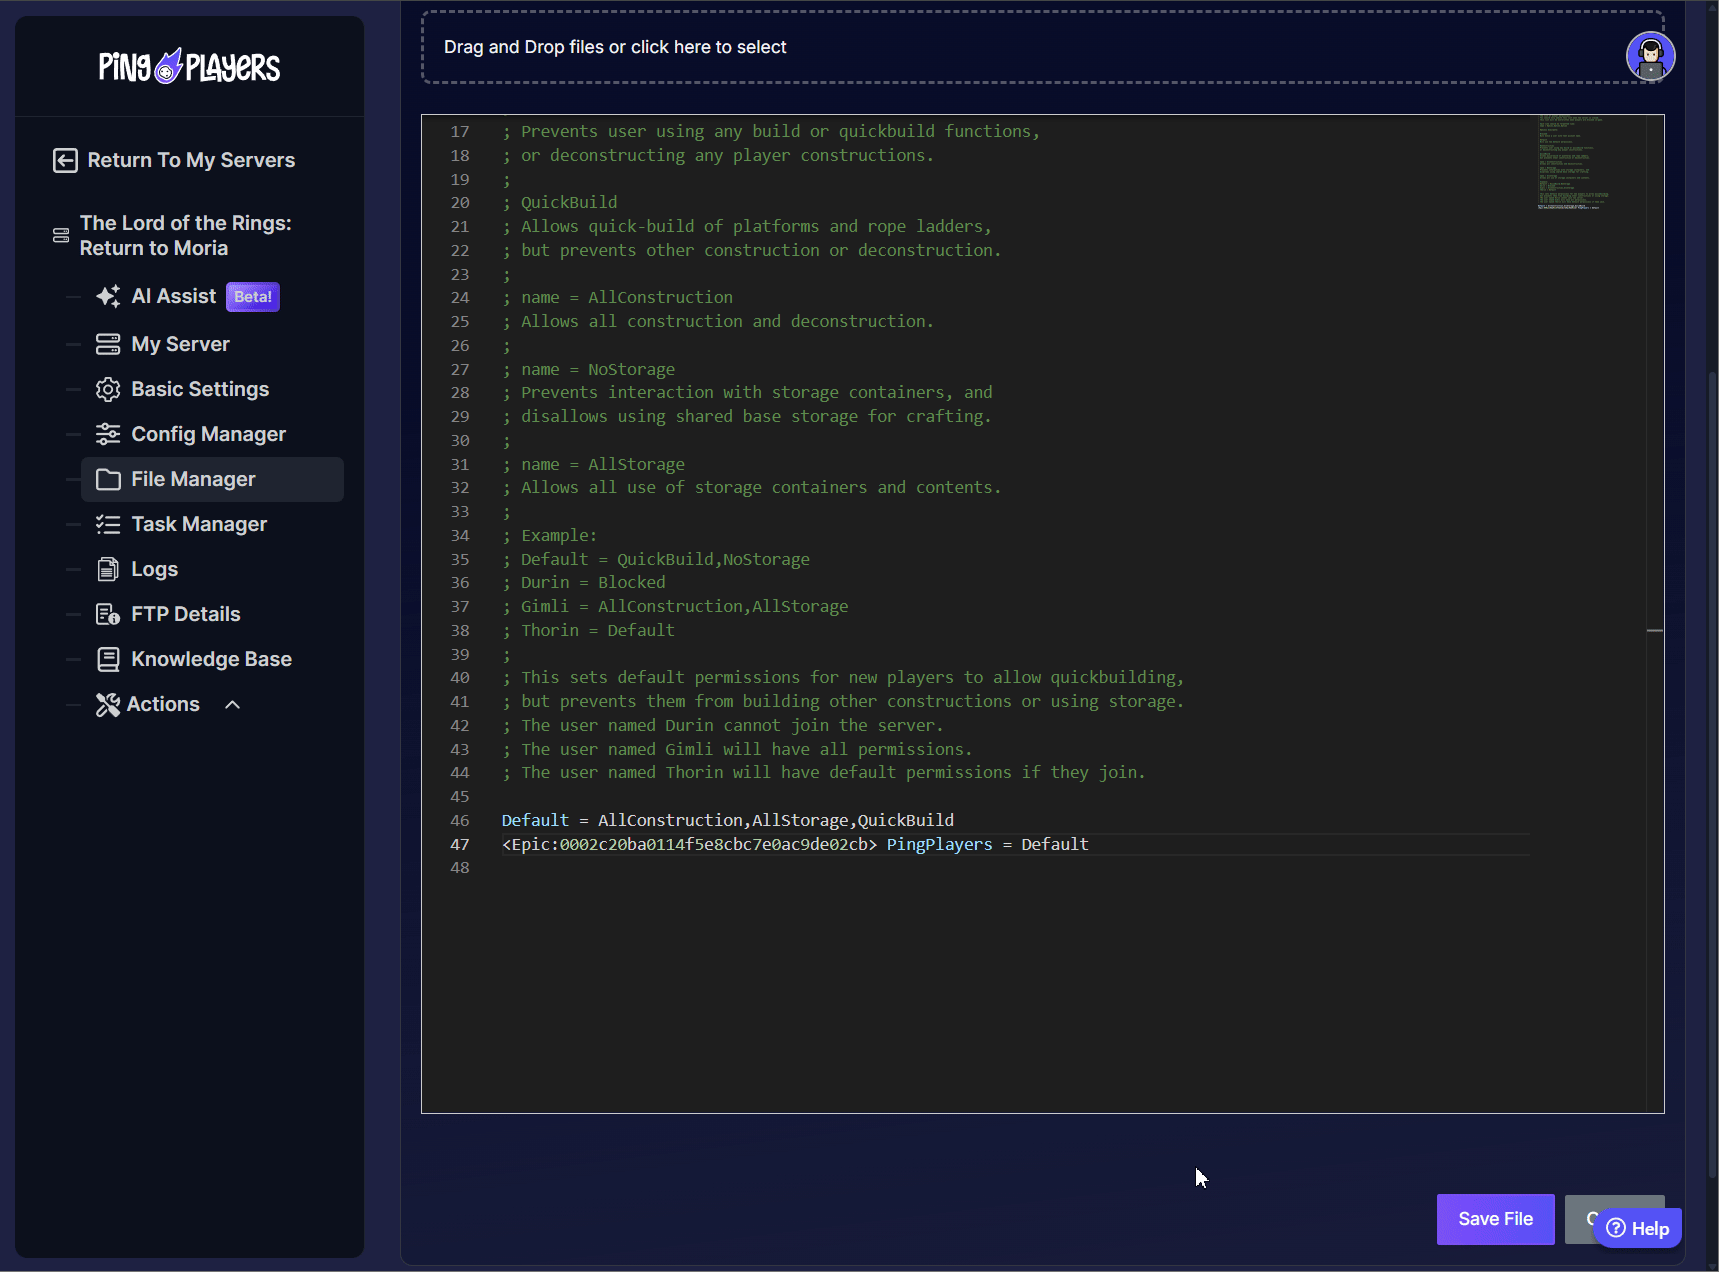Open the user avatar profile icon

(x=1650, y=56)
